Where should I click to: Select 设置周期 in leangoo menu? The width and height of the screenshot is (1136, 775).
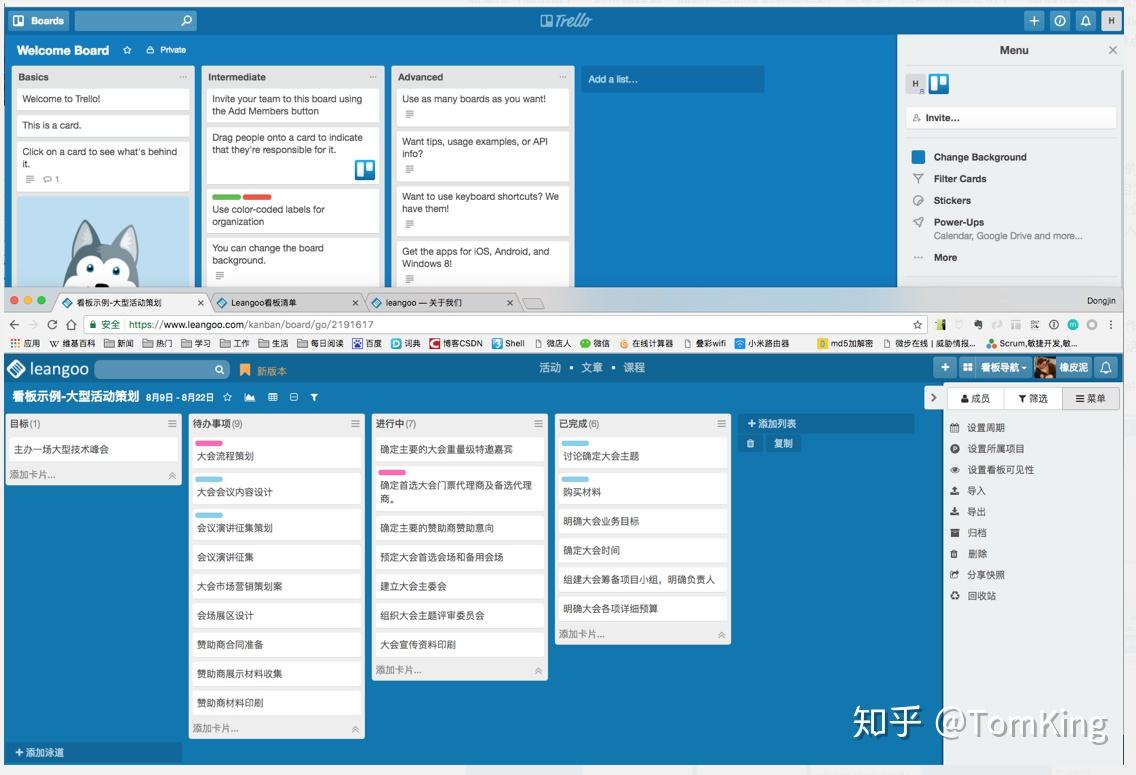click(x=977, y=427)
